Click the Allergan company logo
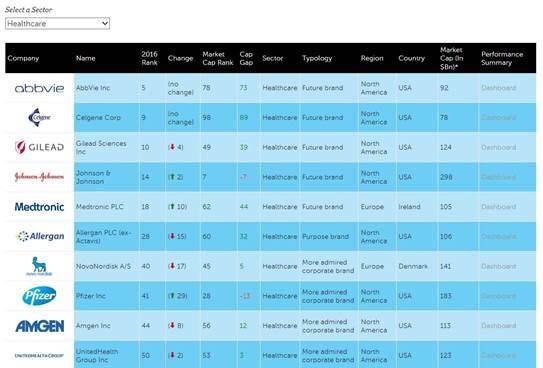543x368 pixels. point(40,236)
